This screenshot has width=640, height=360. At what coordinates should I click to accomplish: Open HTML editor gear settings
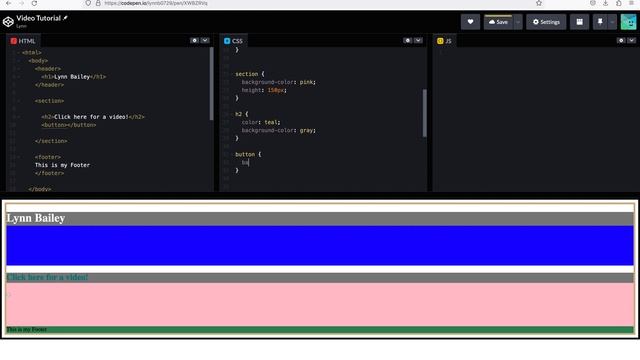click(194, 40)
